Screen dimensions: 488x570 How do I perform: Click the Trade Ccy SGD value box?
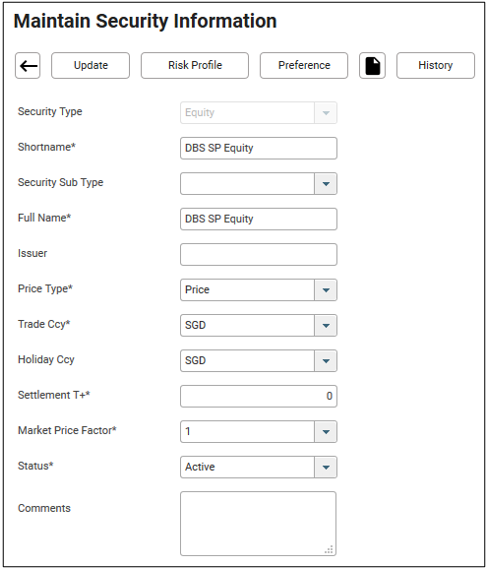pyautogui.click(x=247, y=326)
